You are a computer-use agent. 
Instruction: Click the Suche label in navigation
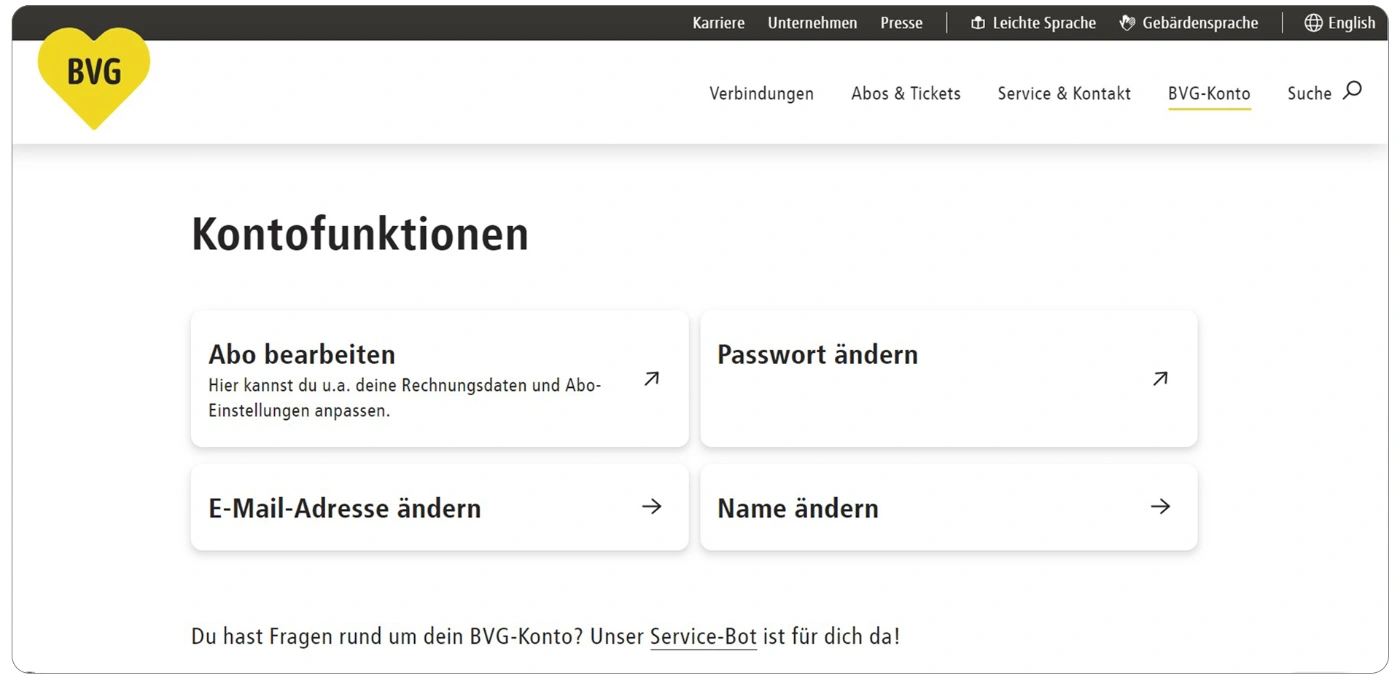click(x=1309, y=93)
